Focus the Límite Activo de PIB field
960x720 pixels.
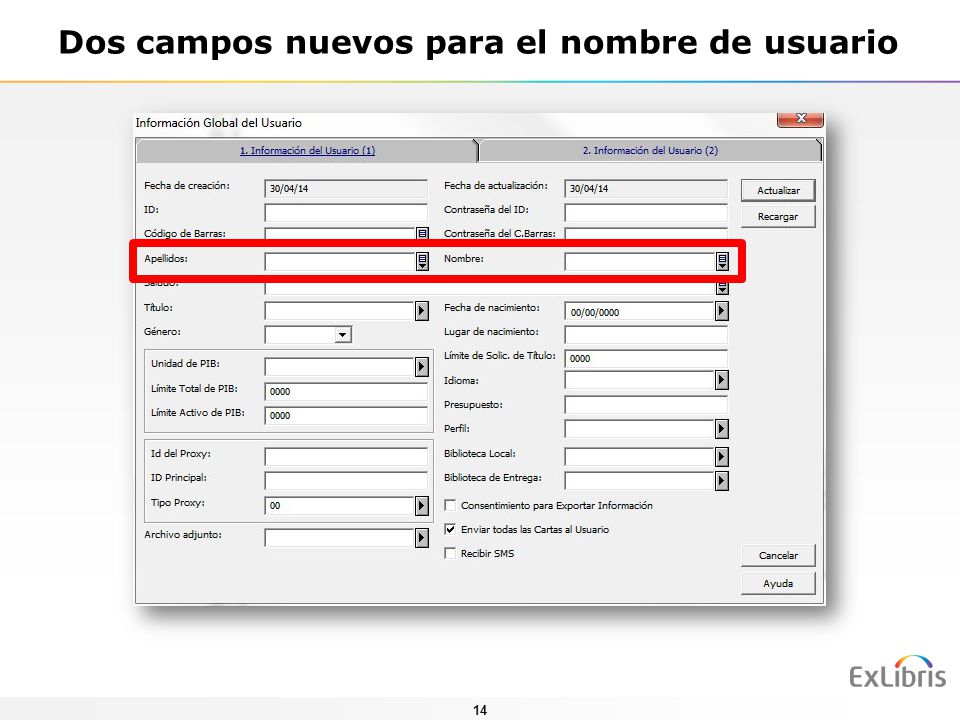click(346, 416)
